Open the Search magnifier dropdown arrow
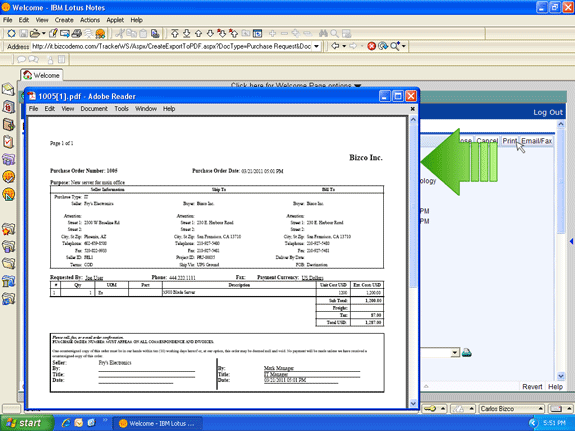 pos(404,46)
